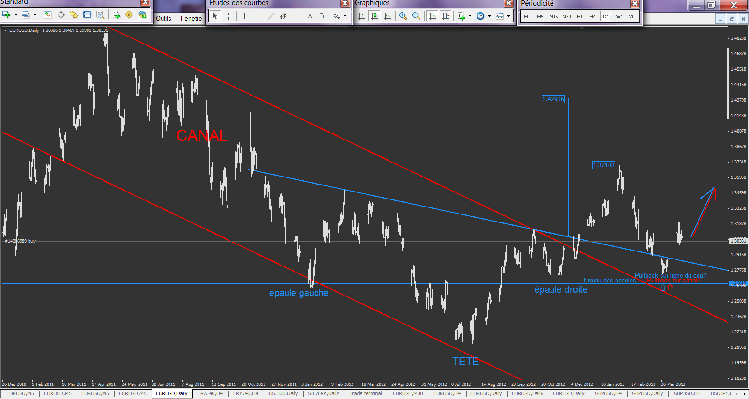Select the Equidistant Channel tool
749x399 pixels.
283,16
